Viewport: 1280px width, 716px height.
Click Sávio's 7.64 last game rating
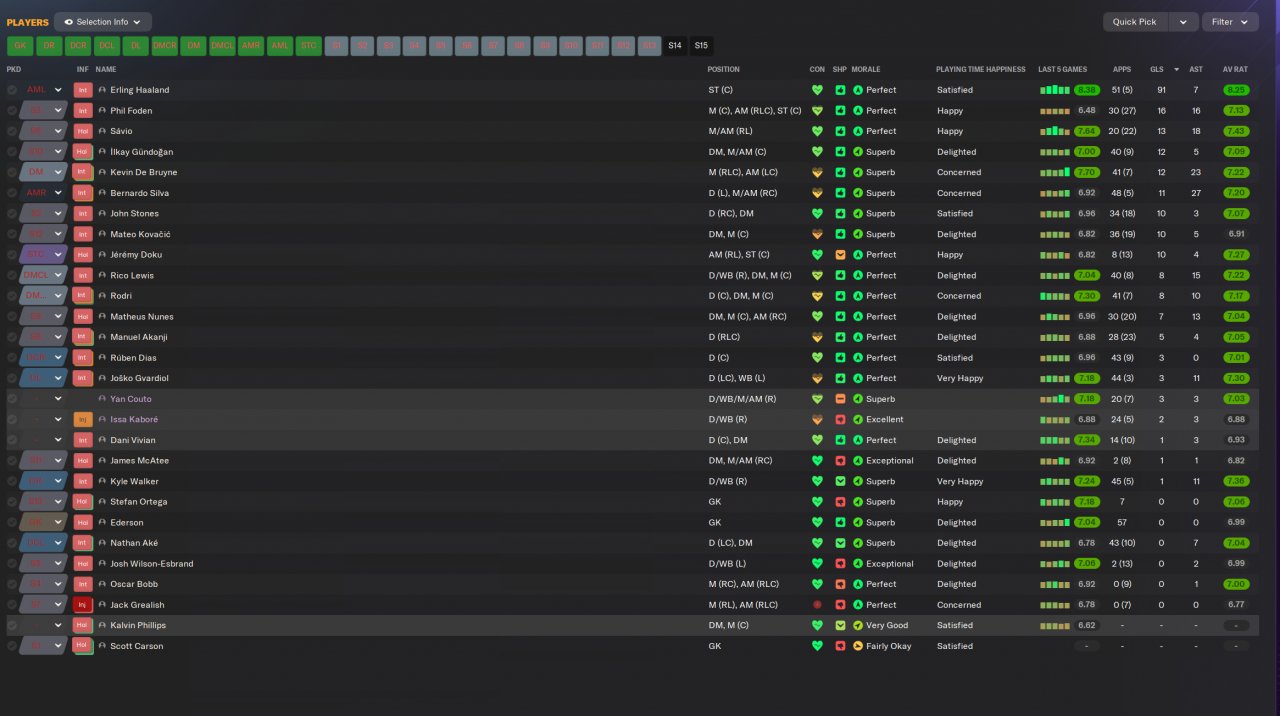pos(1087,131)
